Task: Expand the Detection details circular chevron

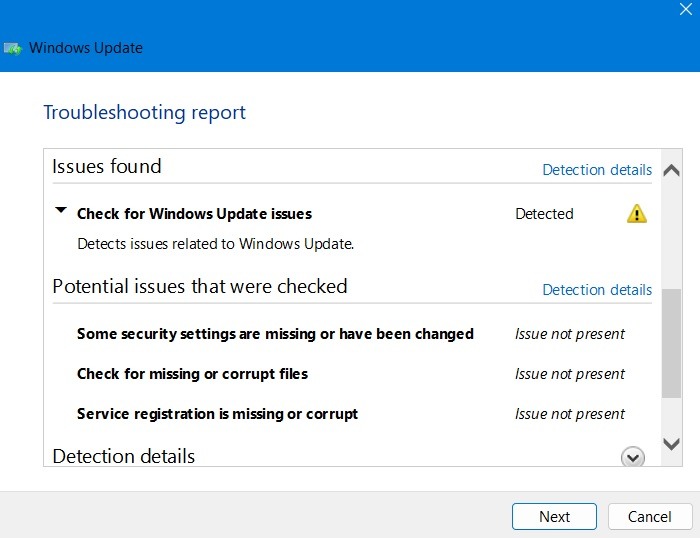Action: tap(633, 457)
